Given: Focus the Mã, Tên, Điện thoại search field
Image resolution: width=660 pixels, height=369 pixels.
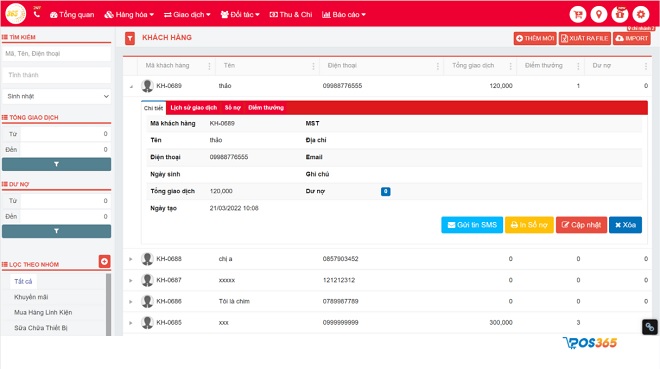Looking at the screenshot, I should pyautogui.click(x=56, y=53).
